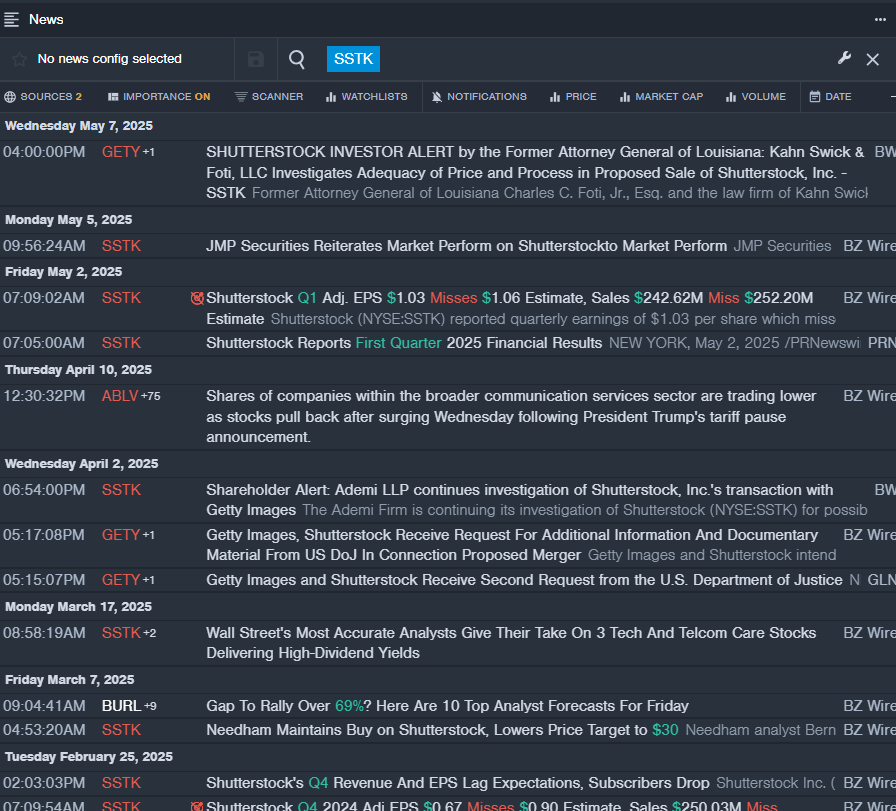Screen dimensions: 896x811
Task: Select the 04:53:20AM timestamp on March 7
Action: [44, 730]
